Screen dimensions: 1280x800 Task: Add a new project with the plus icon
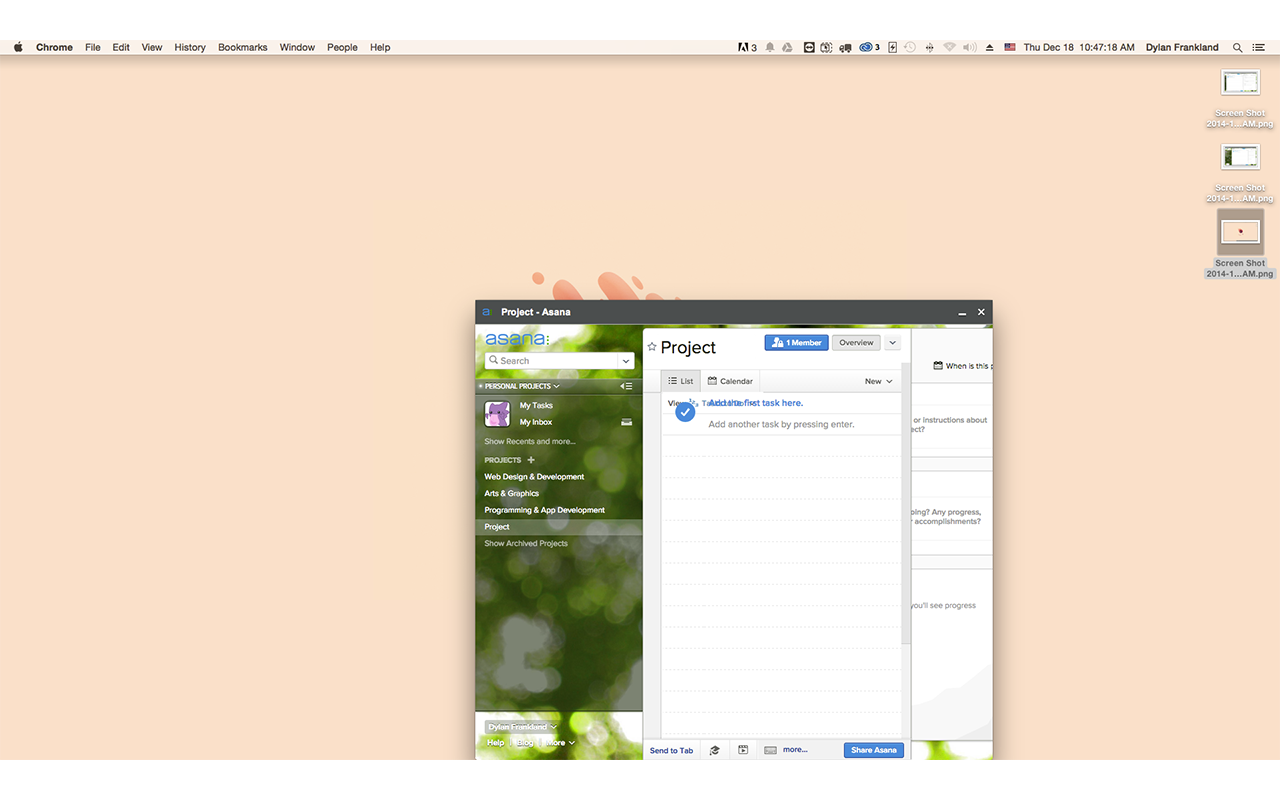click(531, 460)
